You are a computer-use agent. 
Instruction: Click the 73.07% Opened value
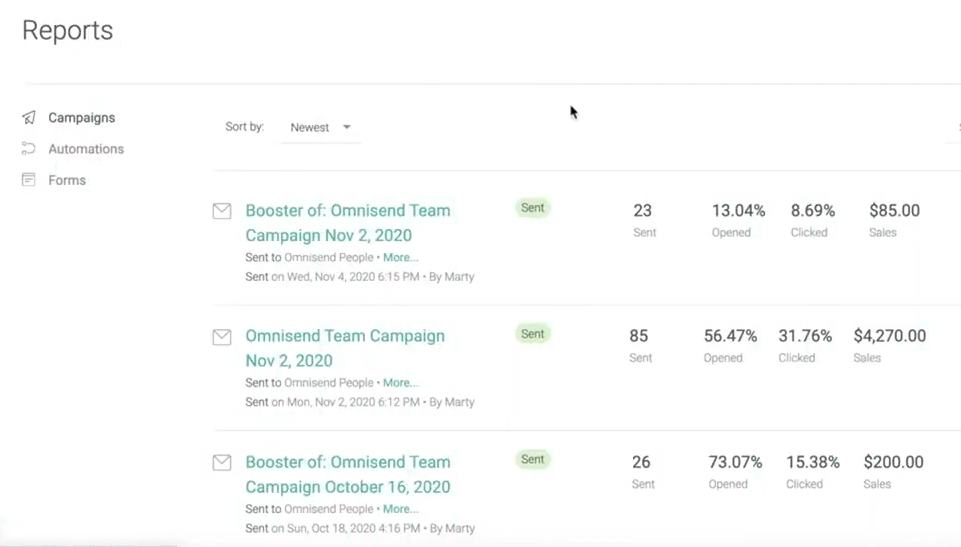coord(735,462)
